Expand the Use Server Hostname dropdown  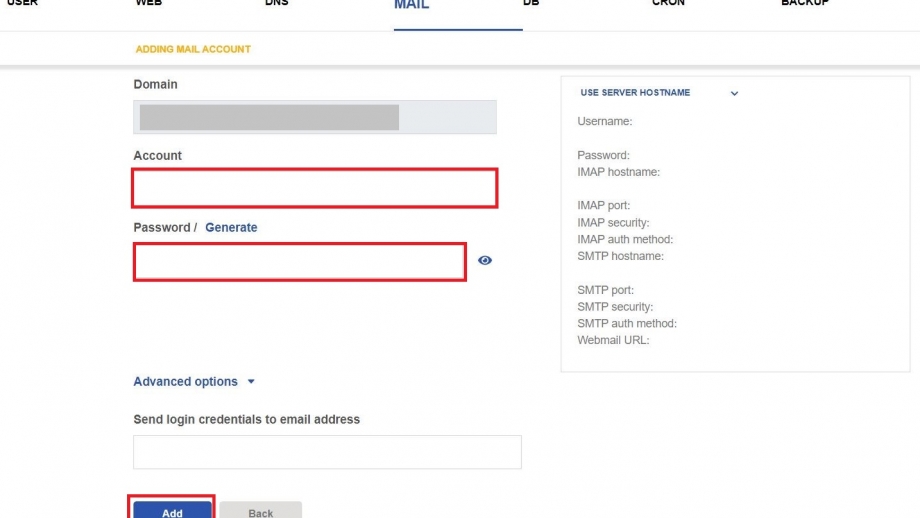coord(659,93)
